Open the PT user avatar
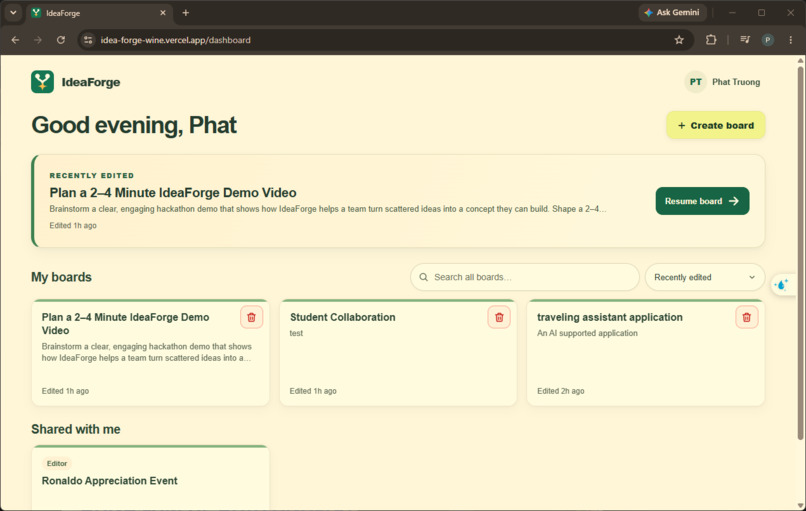The height and width of the screenshot is (511, 806). coord(695,82)
